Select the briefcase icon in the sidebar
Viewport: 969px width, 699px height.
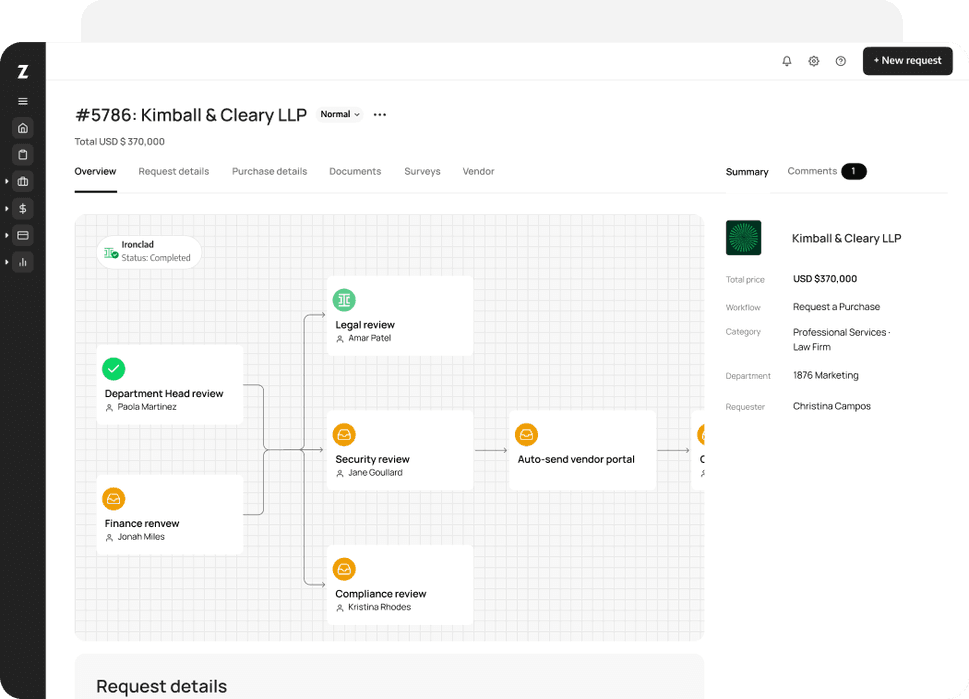coord(22,182)
